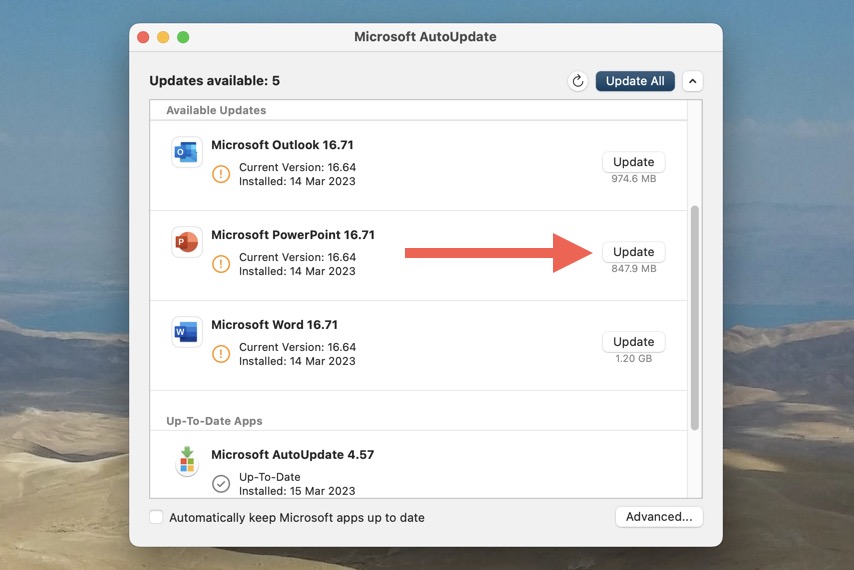Click the Microsoft AutoUpdate app icon
The height and width of the screenshot is (570, 854).
pos(186,461)
